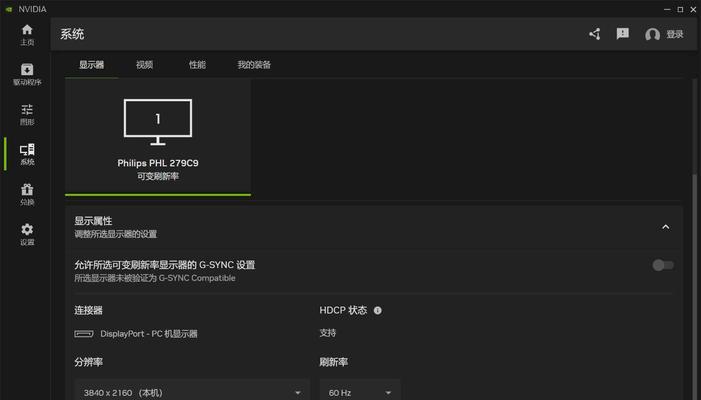Open the 3840 x 2160 resolution dropdown

point(192,392)
